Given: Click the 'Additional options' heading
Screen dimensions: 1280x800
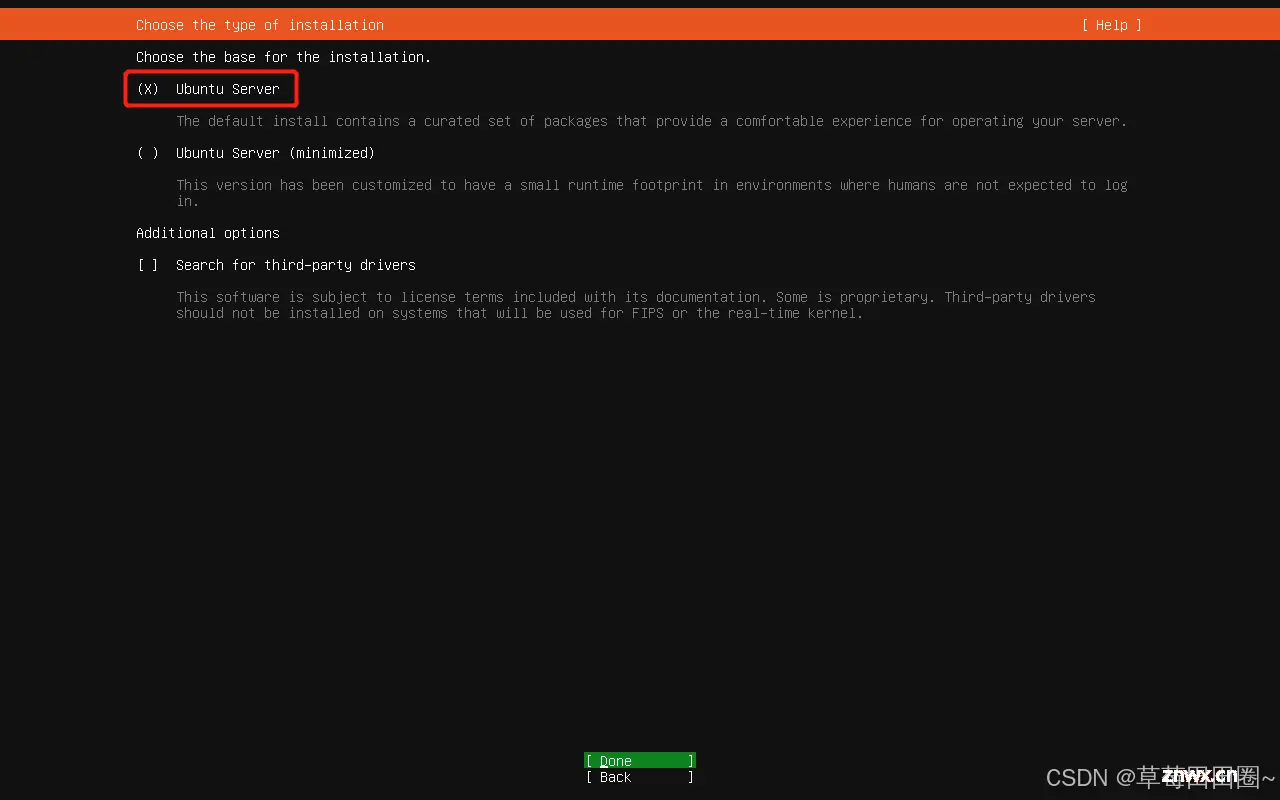Looking at the screenshot, I should 208,233.
